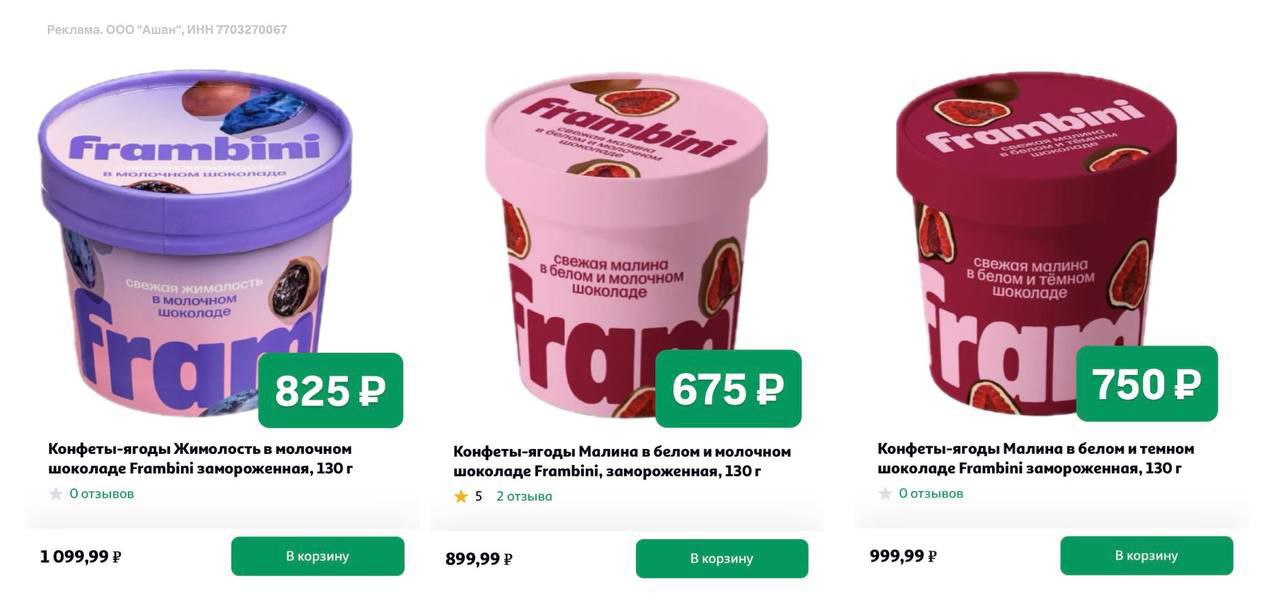This screenshot has width=1280, height=605.
Task: Click the 899,99 ₽ price label
Action: coord(479,559)
